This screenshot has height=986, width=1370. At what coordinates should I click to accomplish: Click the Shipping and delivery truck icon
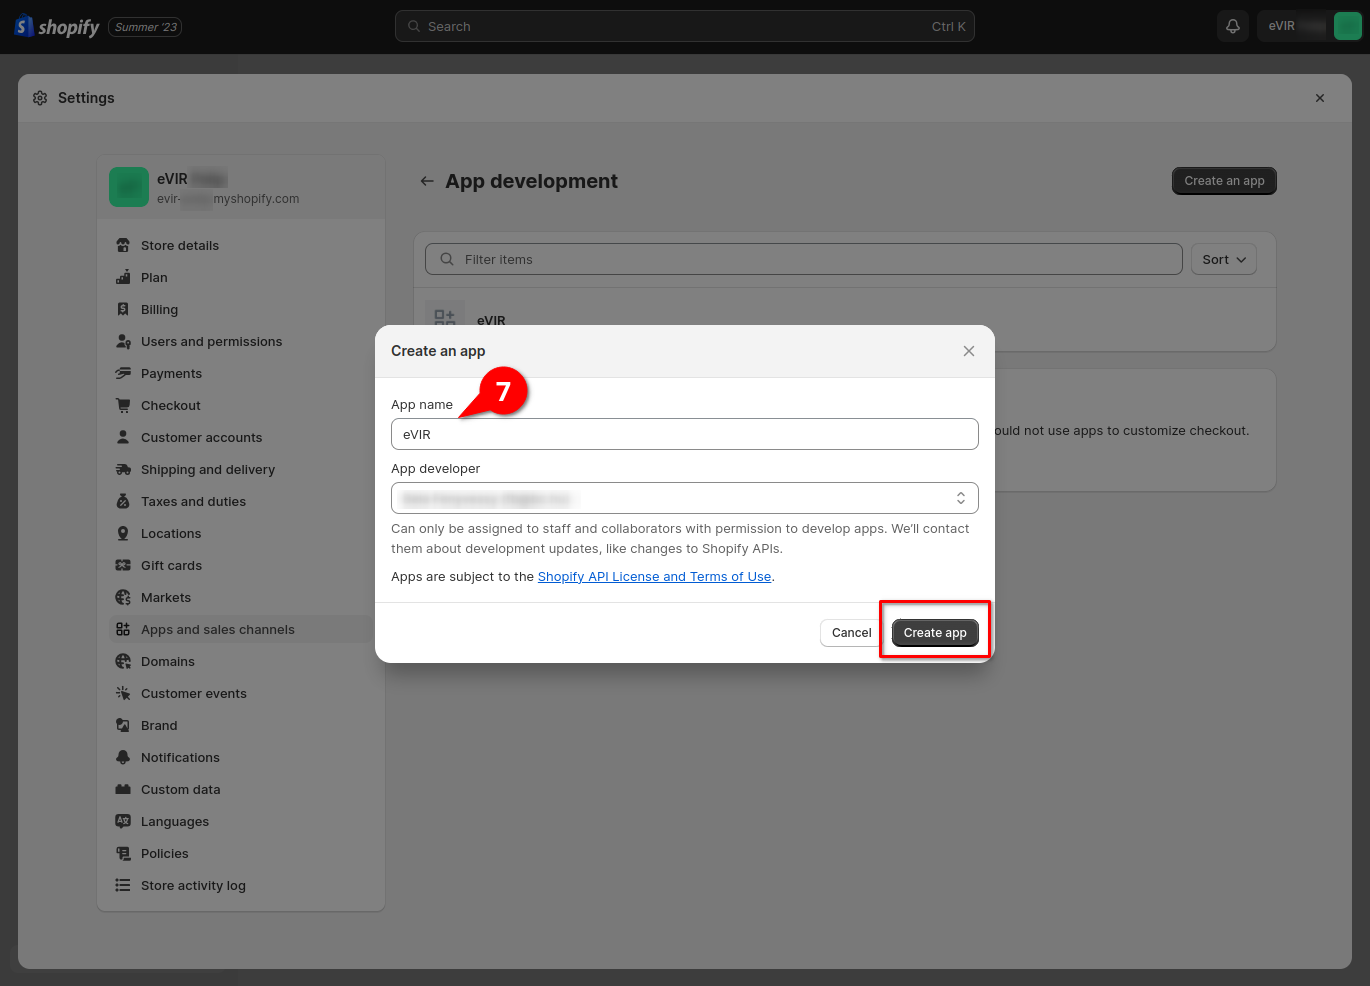pos(123,469)
